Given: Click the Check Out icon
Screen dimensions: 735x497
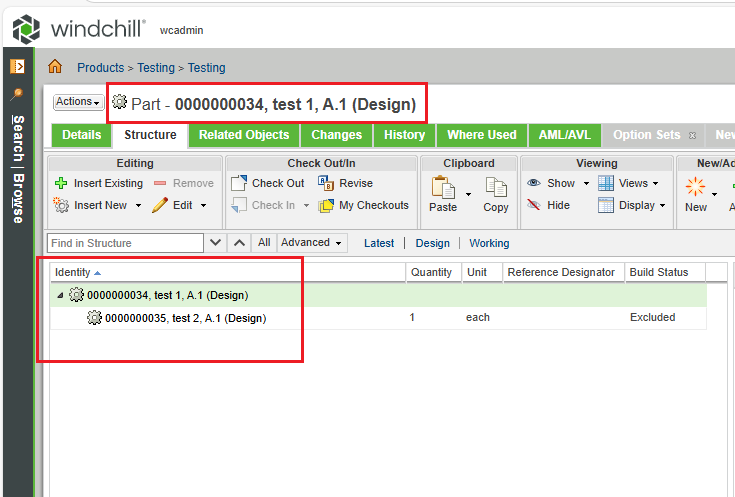Looking at the screenshot, I should [239, 183].
